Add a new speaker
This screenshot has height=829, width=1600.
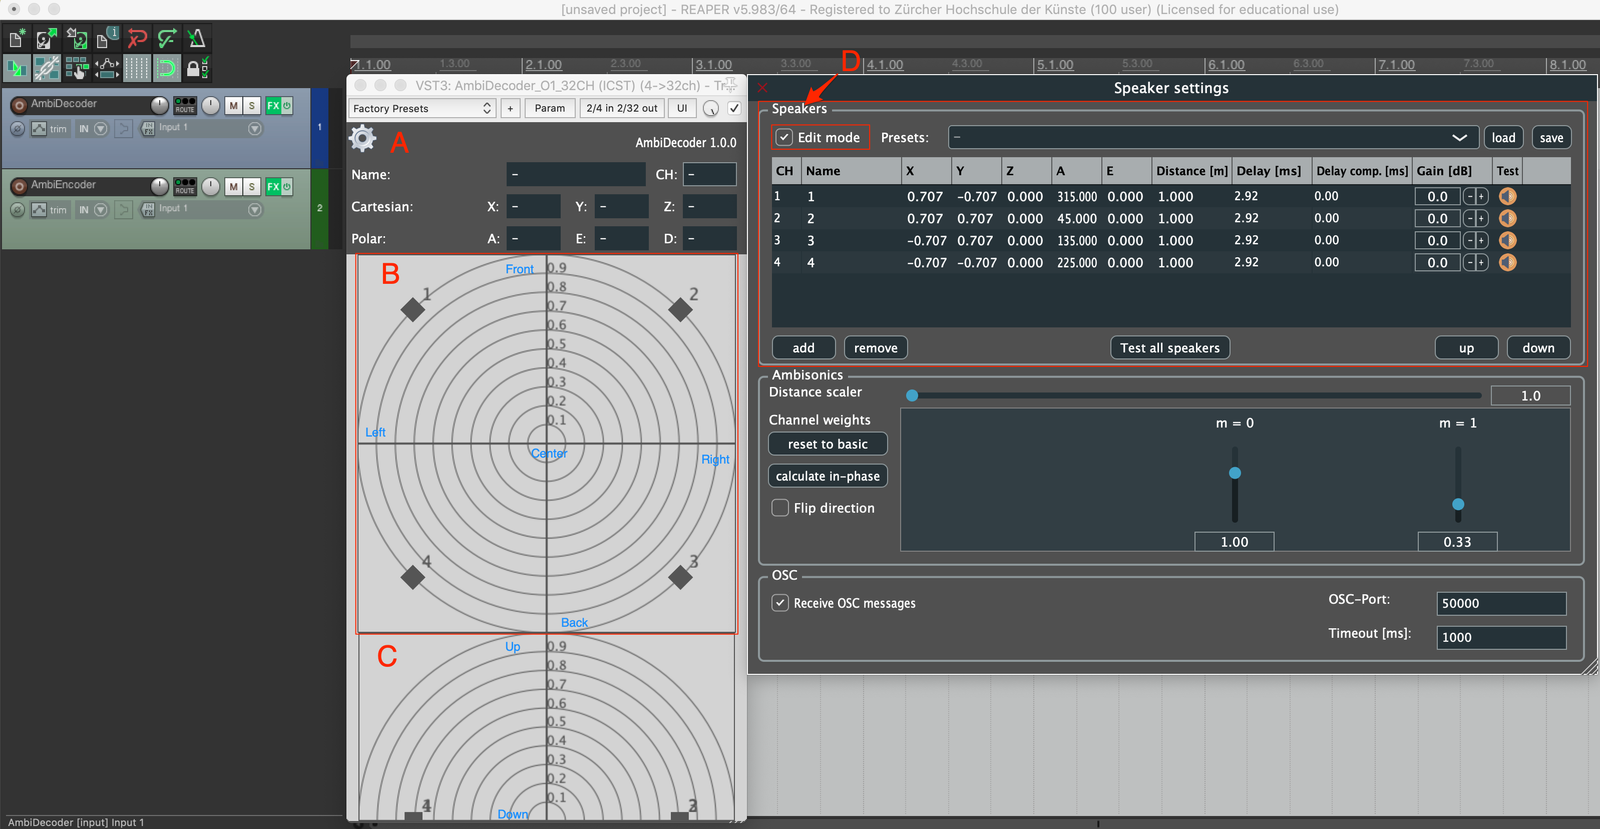pos(804,347)
